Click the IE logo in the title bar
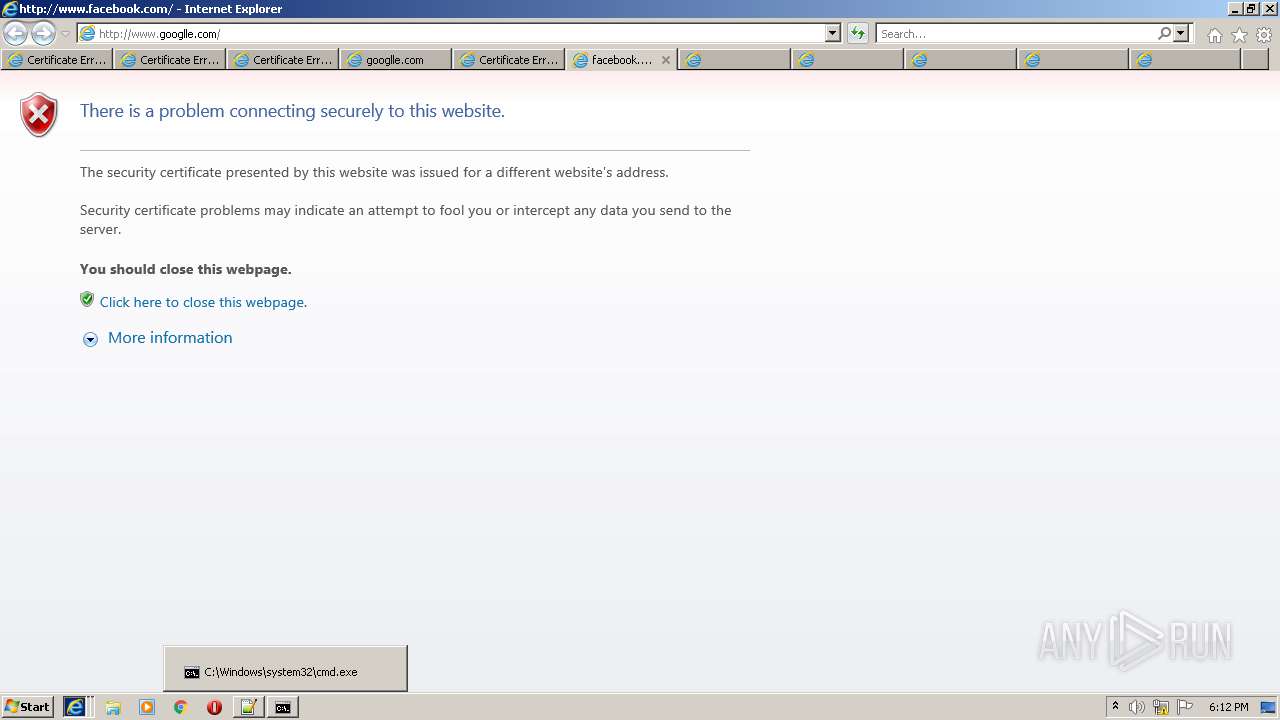The height and width of the screenshot is (720, 1280). click(x=9, y=8)
